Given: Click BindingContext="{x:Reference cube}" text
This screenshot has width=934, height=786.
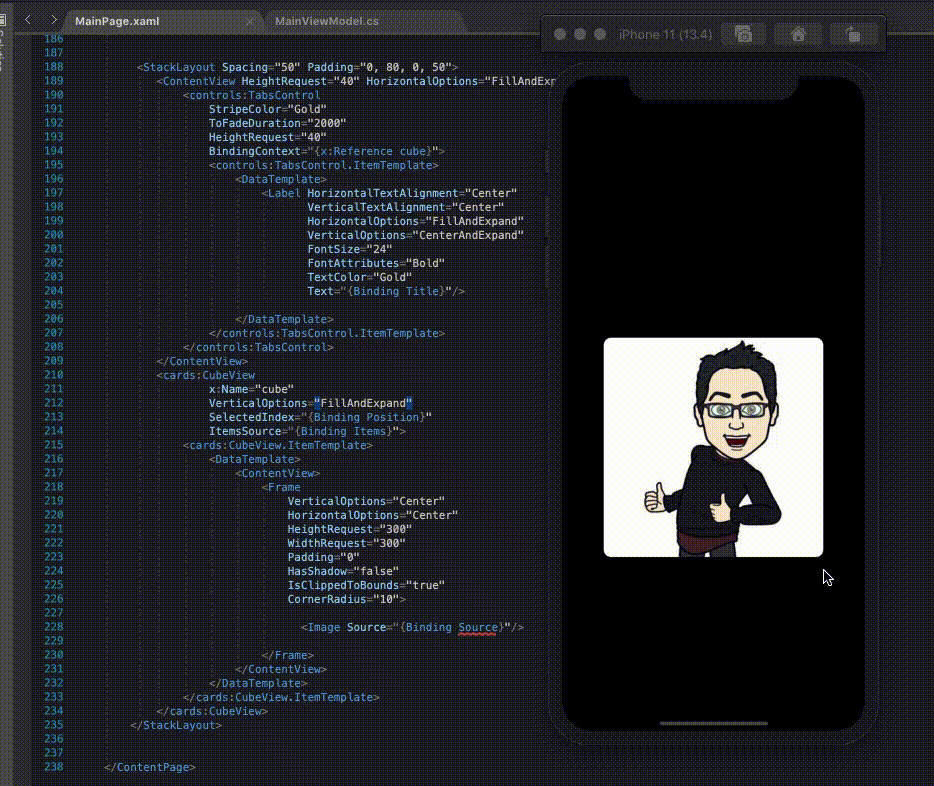Looking at the screenshot, I should [x=323, y=151].
